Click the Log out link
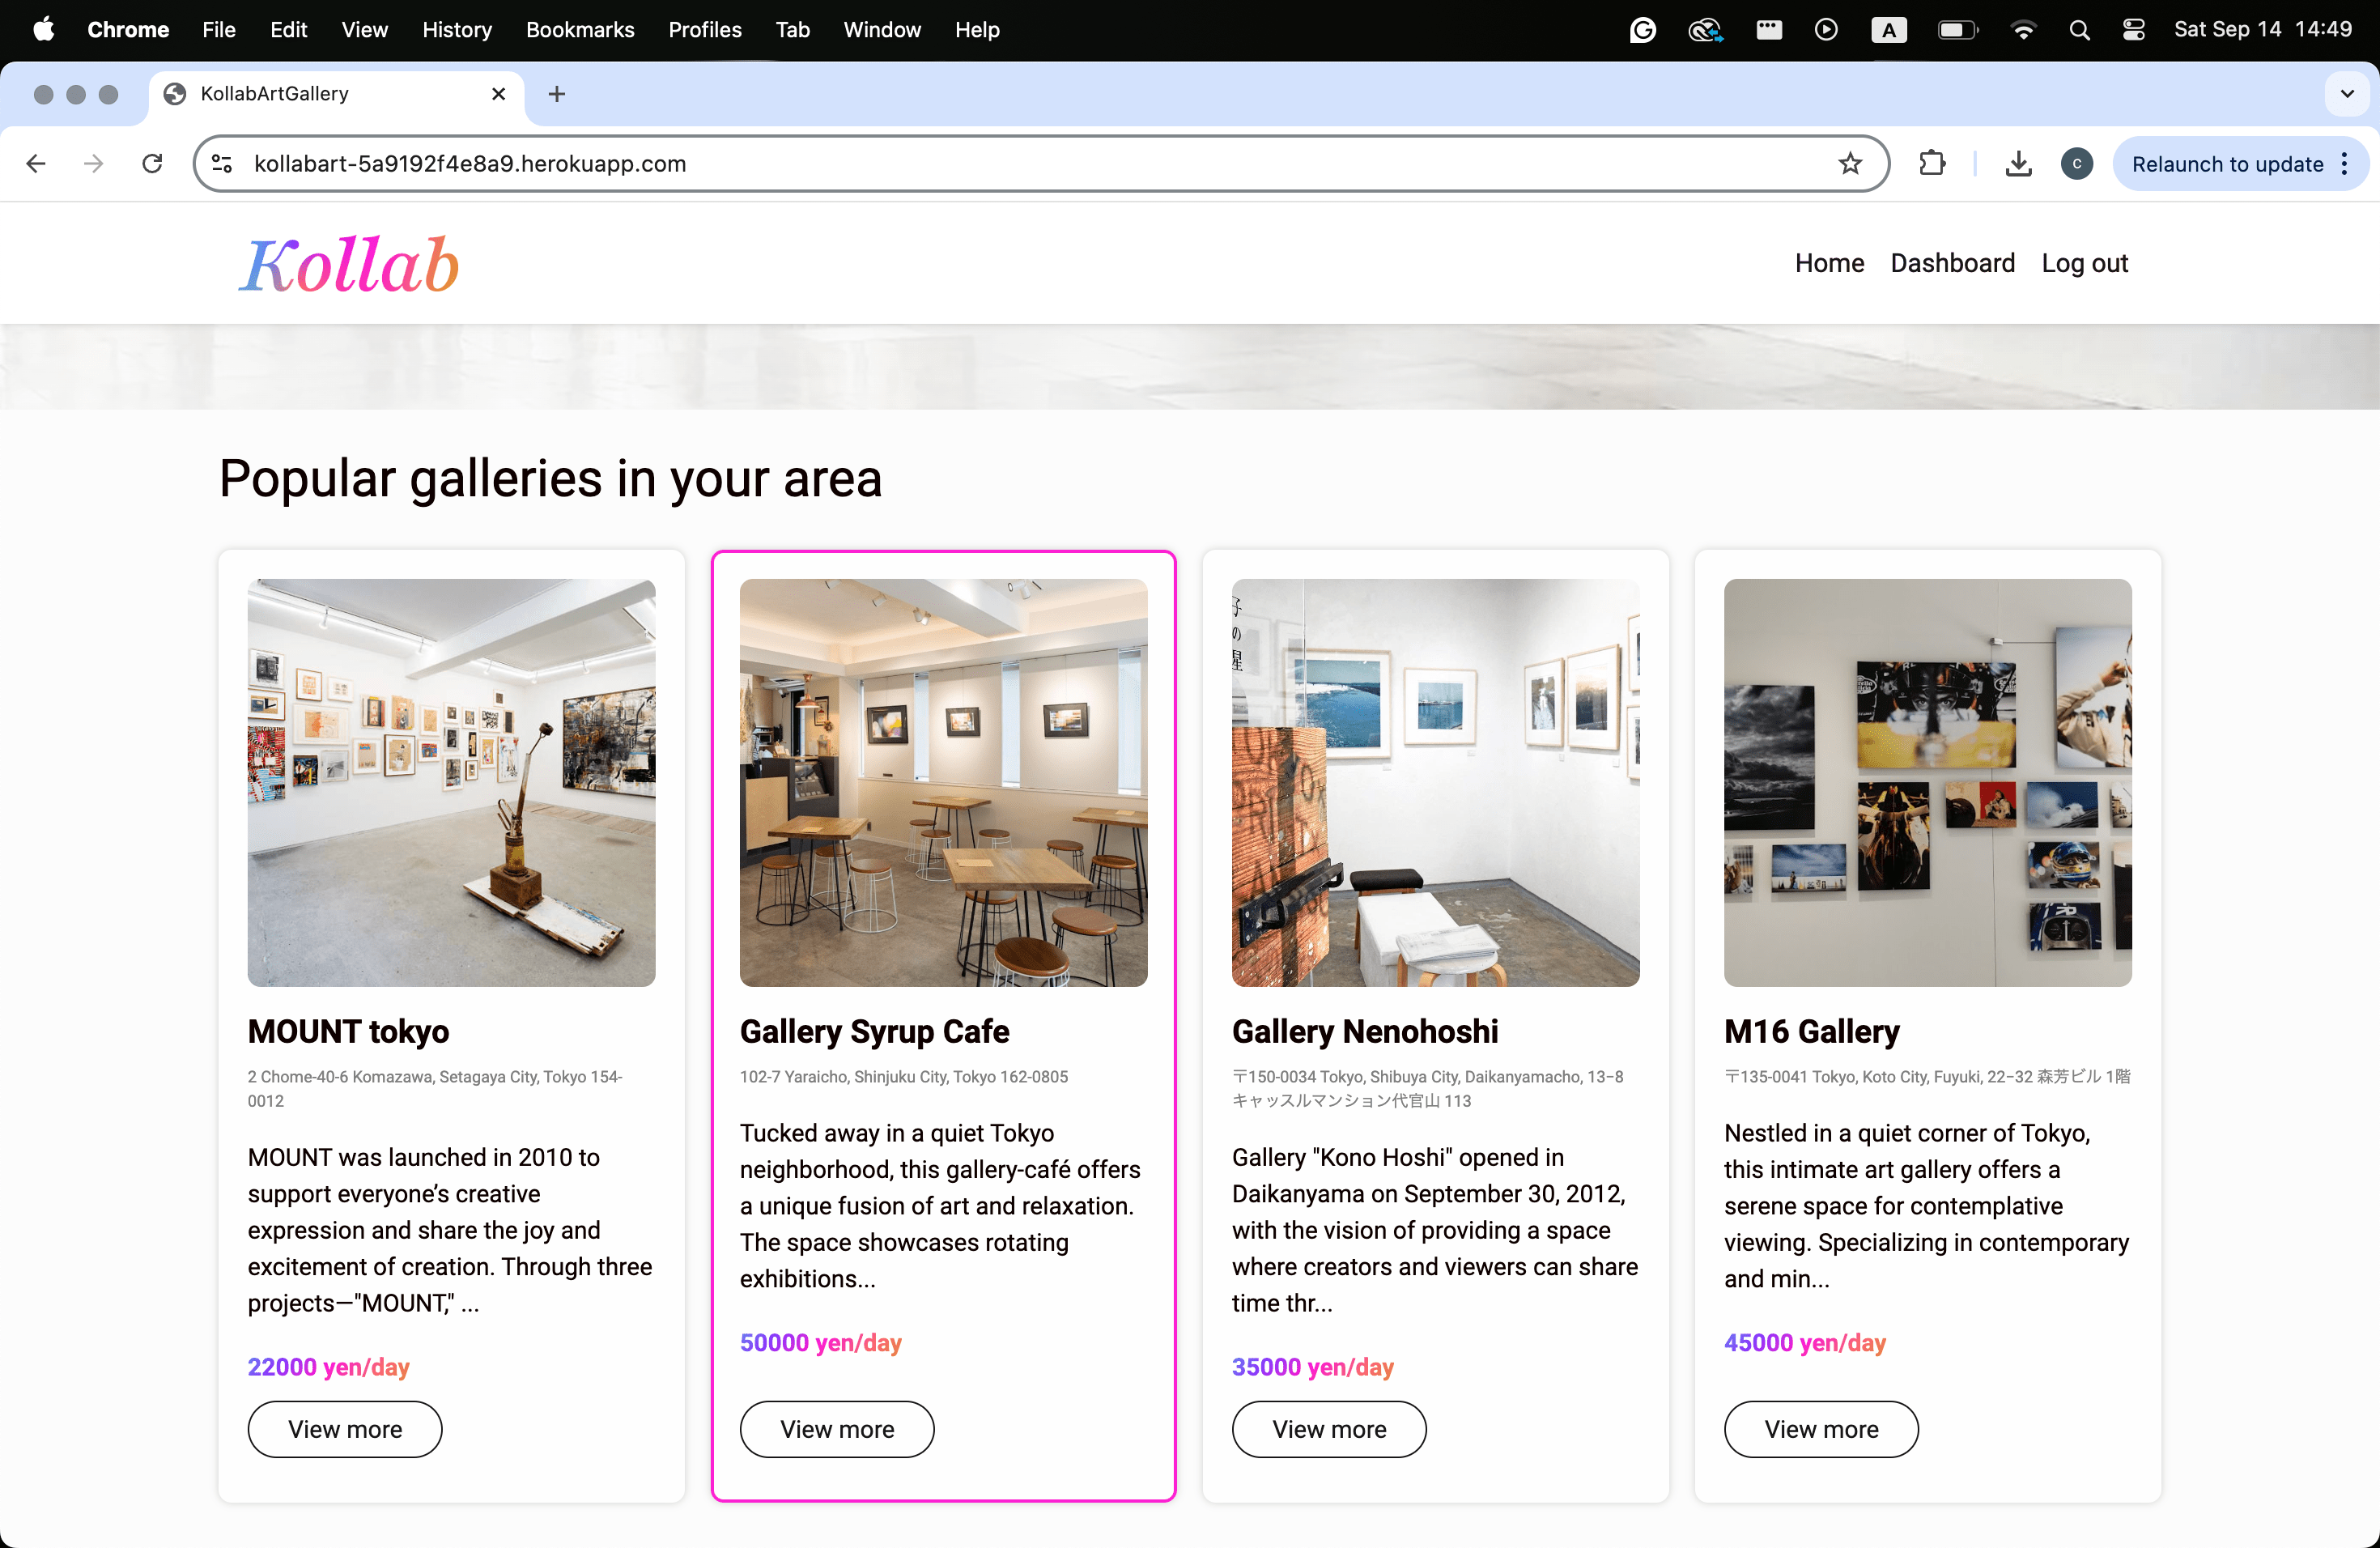 (x=2084, y=263)
